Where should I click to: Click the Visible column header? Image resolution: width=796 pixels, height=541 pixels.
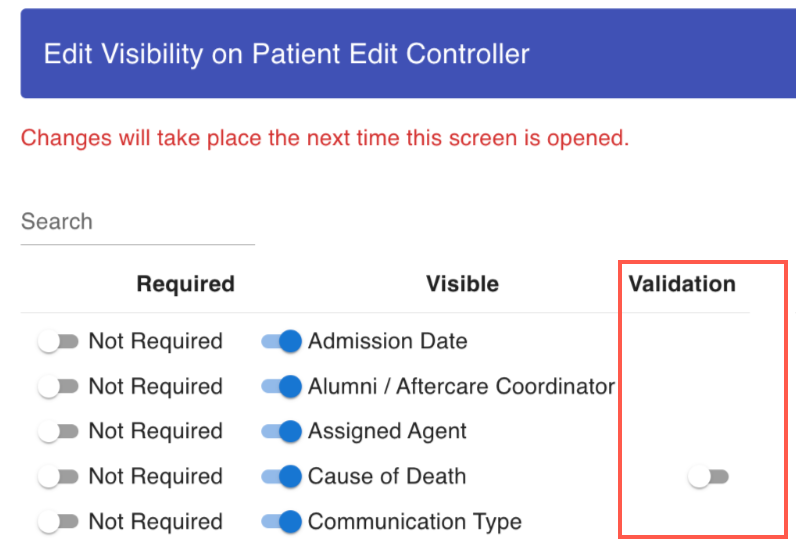pos(462,284)
